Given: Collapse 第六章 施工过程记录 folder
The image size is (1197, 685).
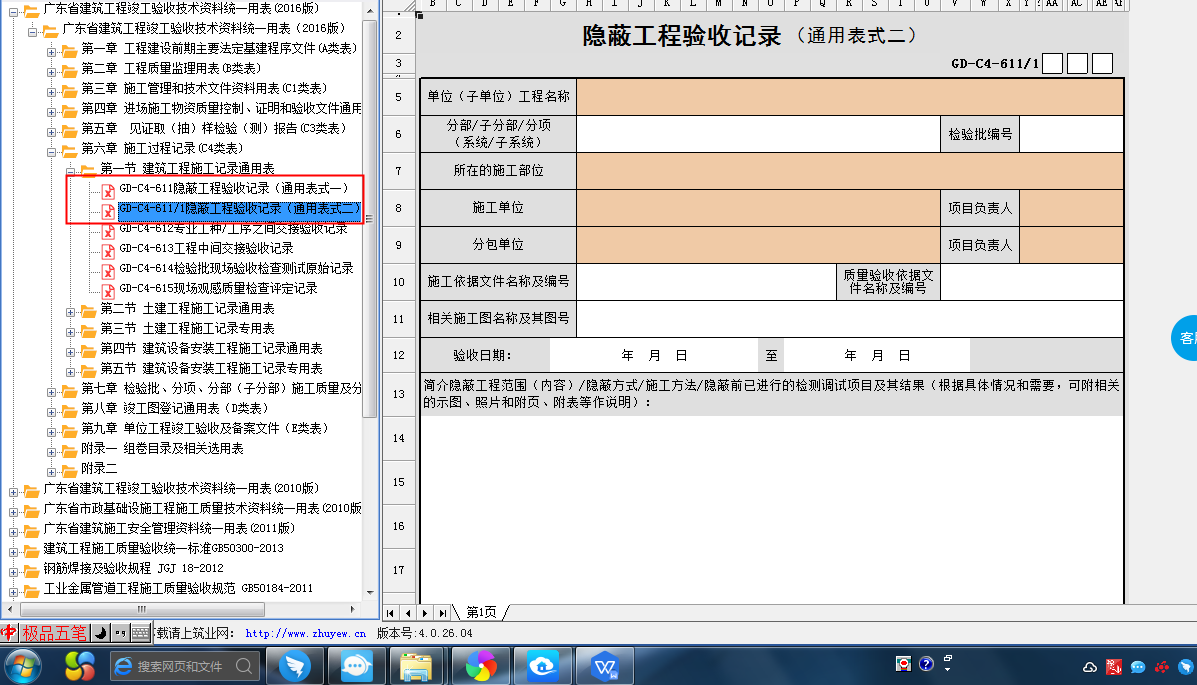Looking at the screenshot, I should (x=50, y=149).
